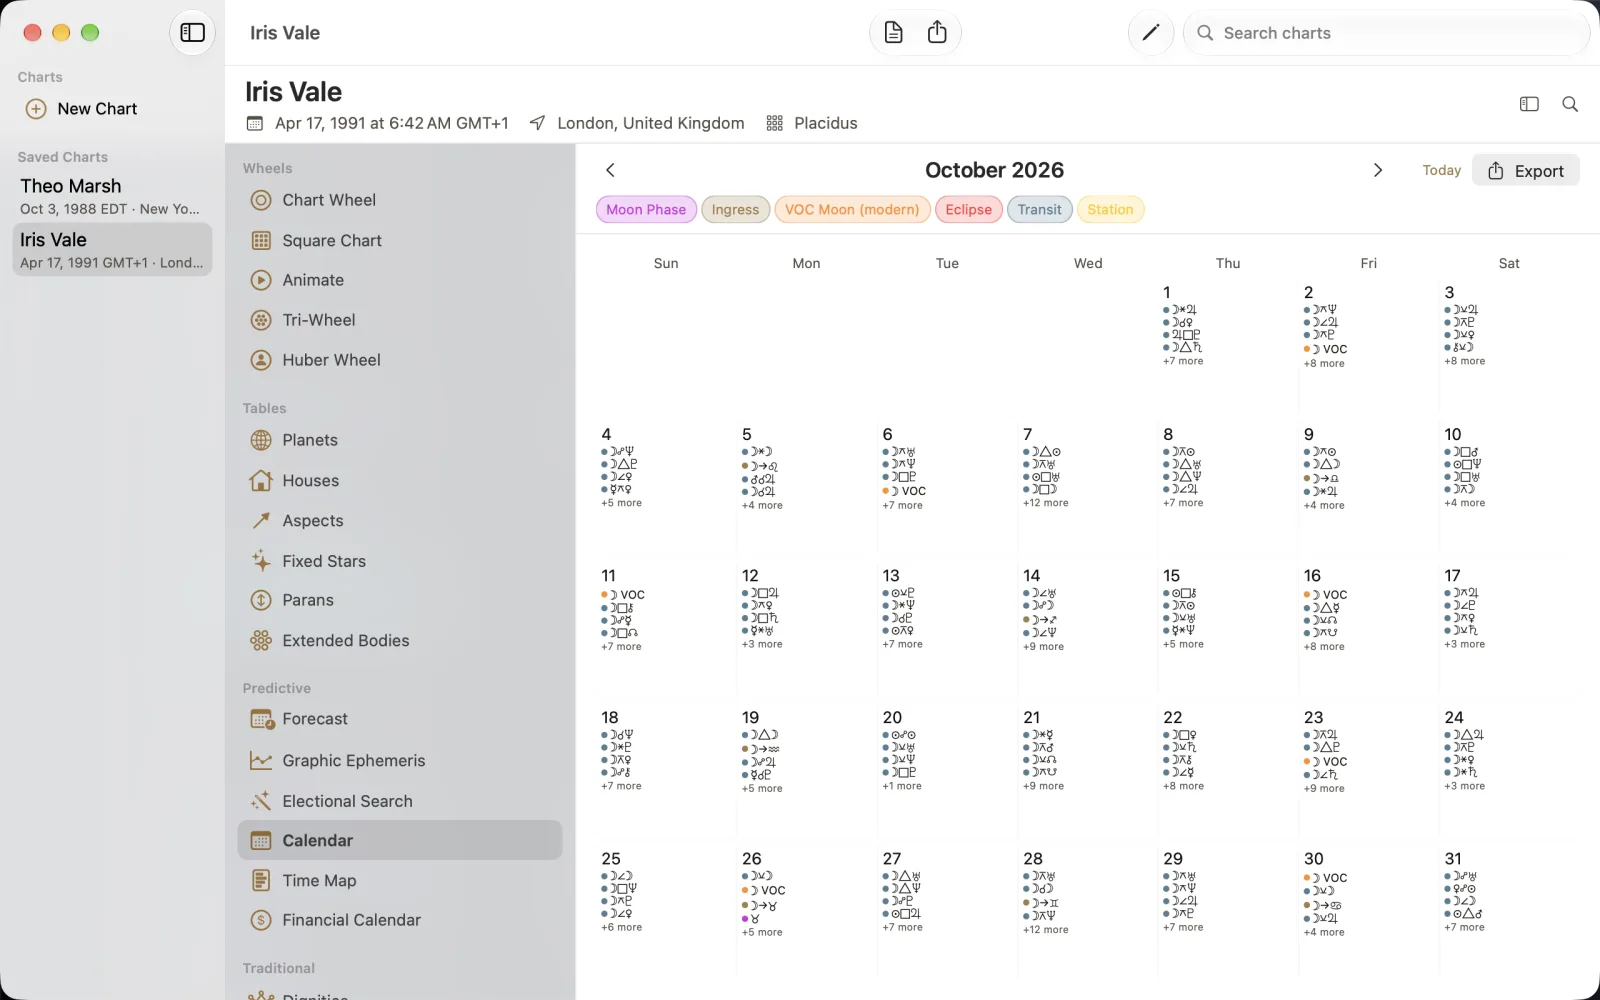The height and width of the screenshot is (1000, 1600).
Task: Open the Houses table
Action: [x=400, y=480]
